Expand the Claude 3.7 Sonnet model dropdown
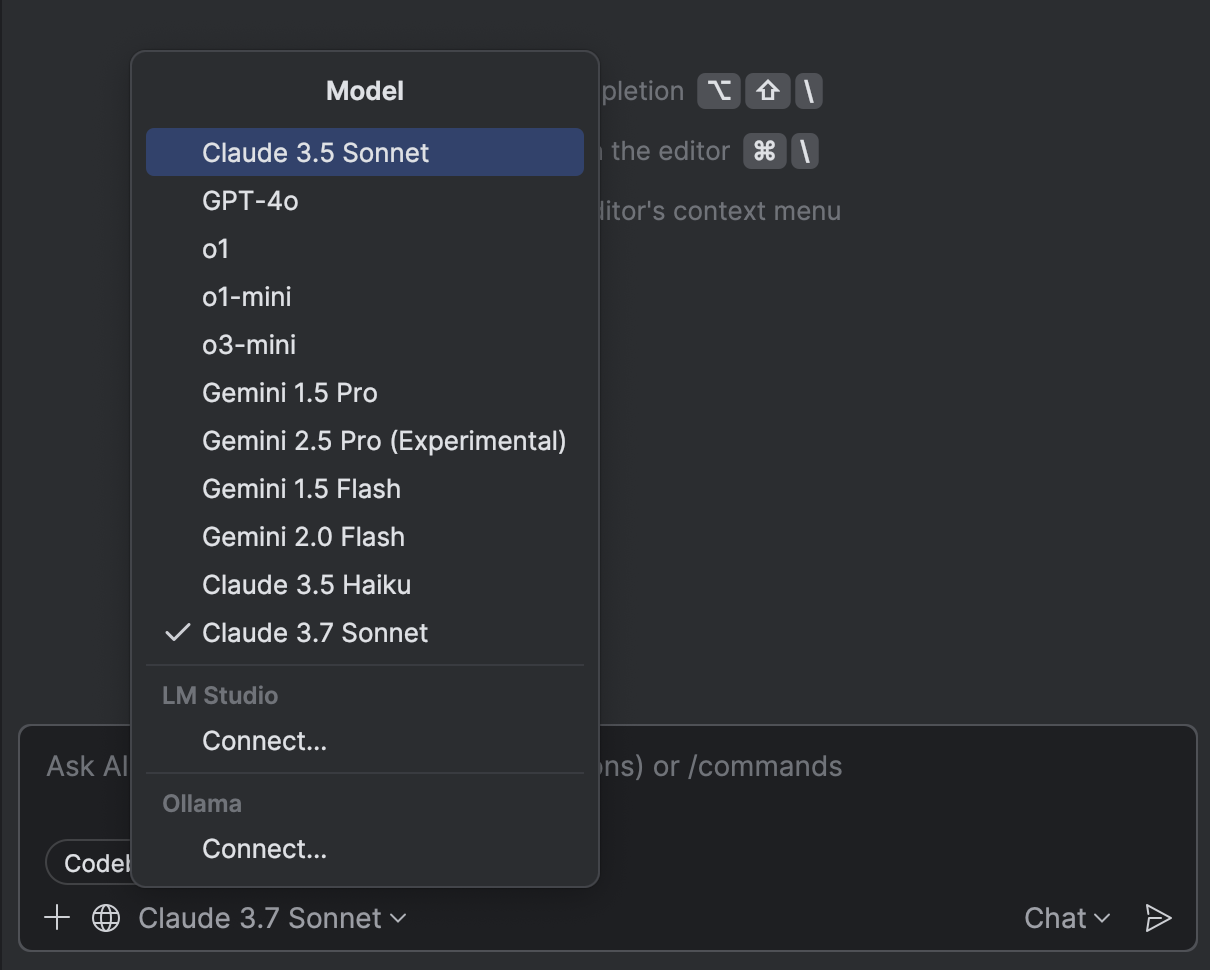The image size is (1210, 970). tap(272, 918)
